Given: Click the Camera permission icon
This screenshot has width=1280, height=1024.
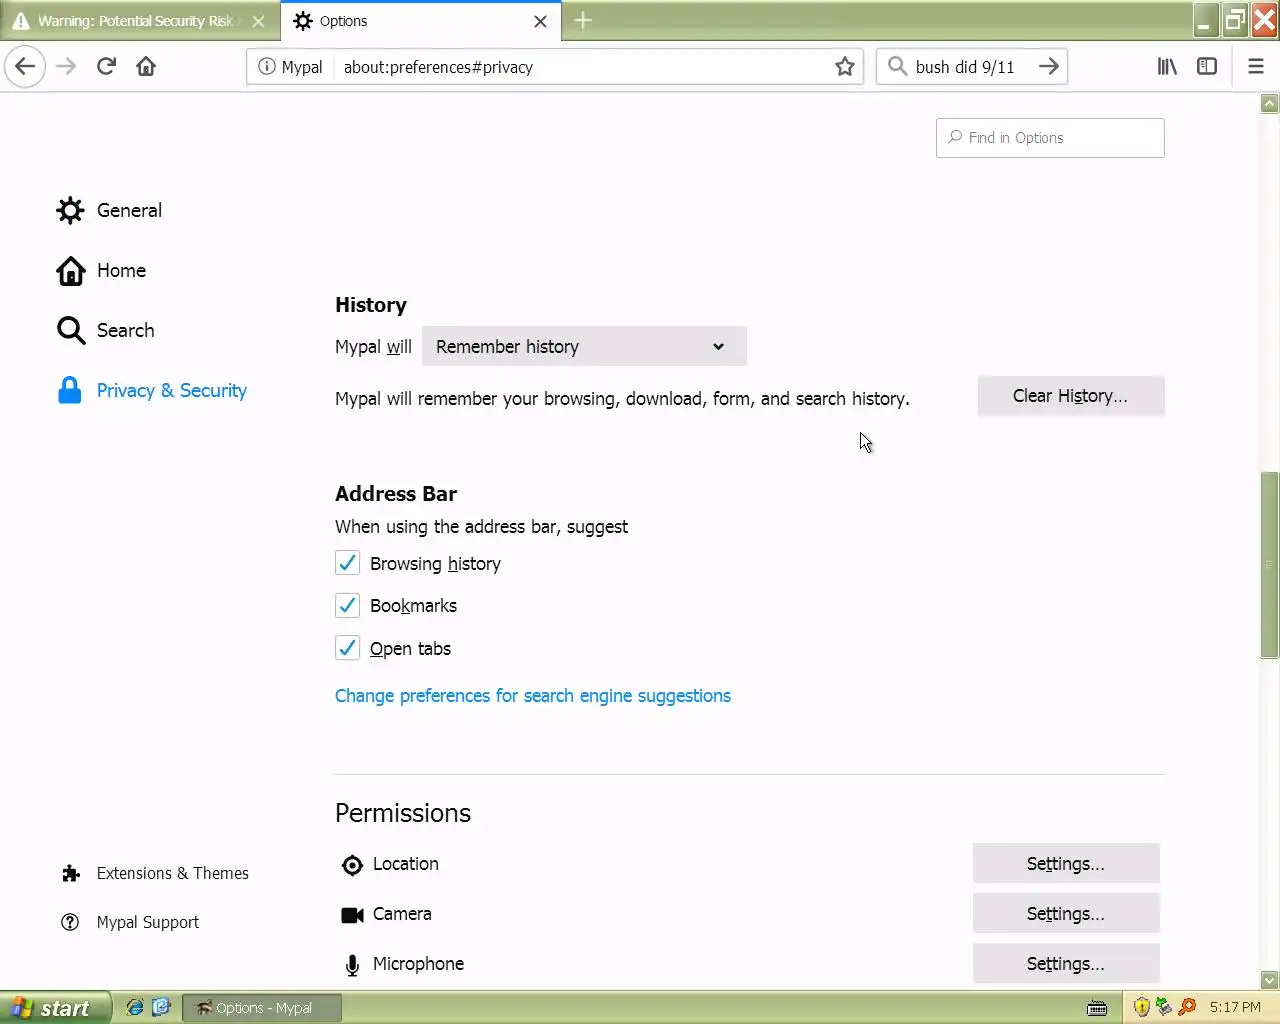Looking at the screenshot, I should pos(352,915).
